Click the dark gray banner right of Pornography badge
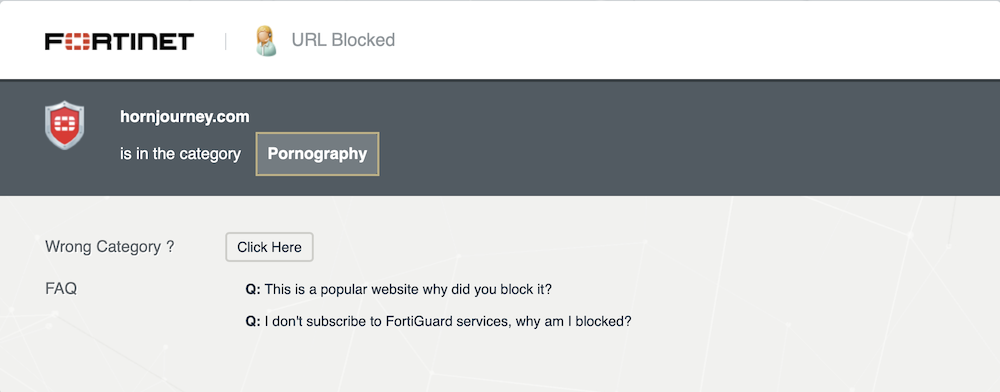The height and width of the screenshot is (392, 1000). 689,154
